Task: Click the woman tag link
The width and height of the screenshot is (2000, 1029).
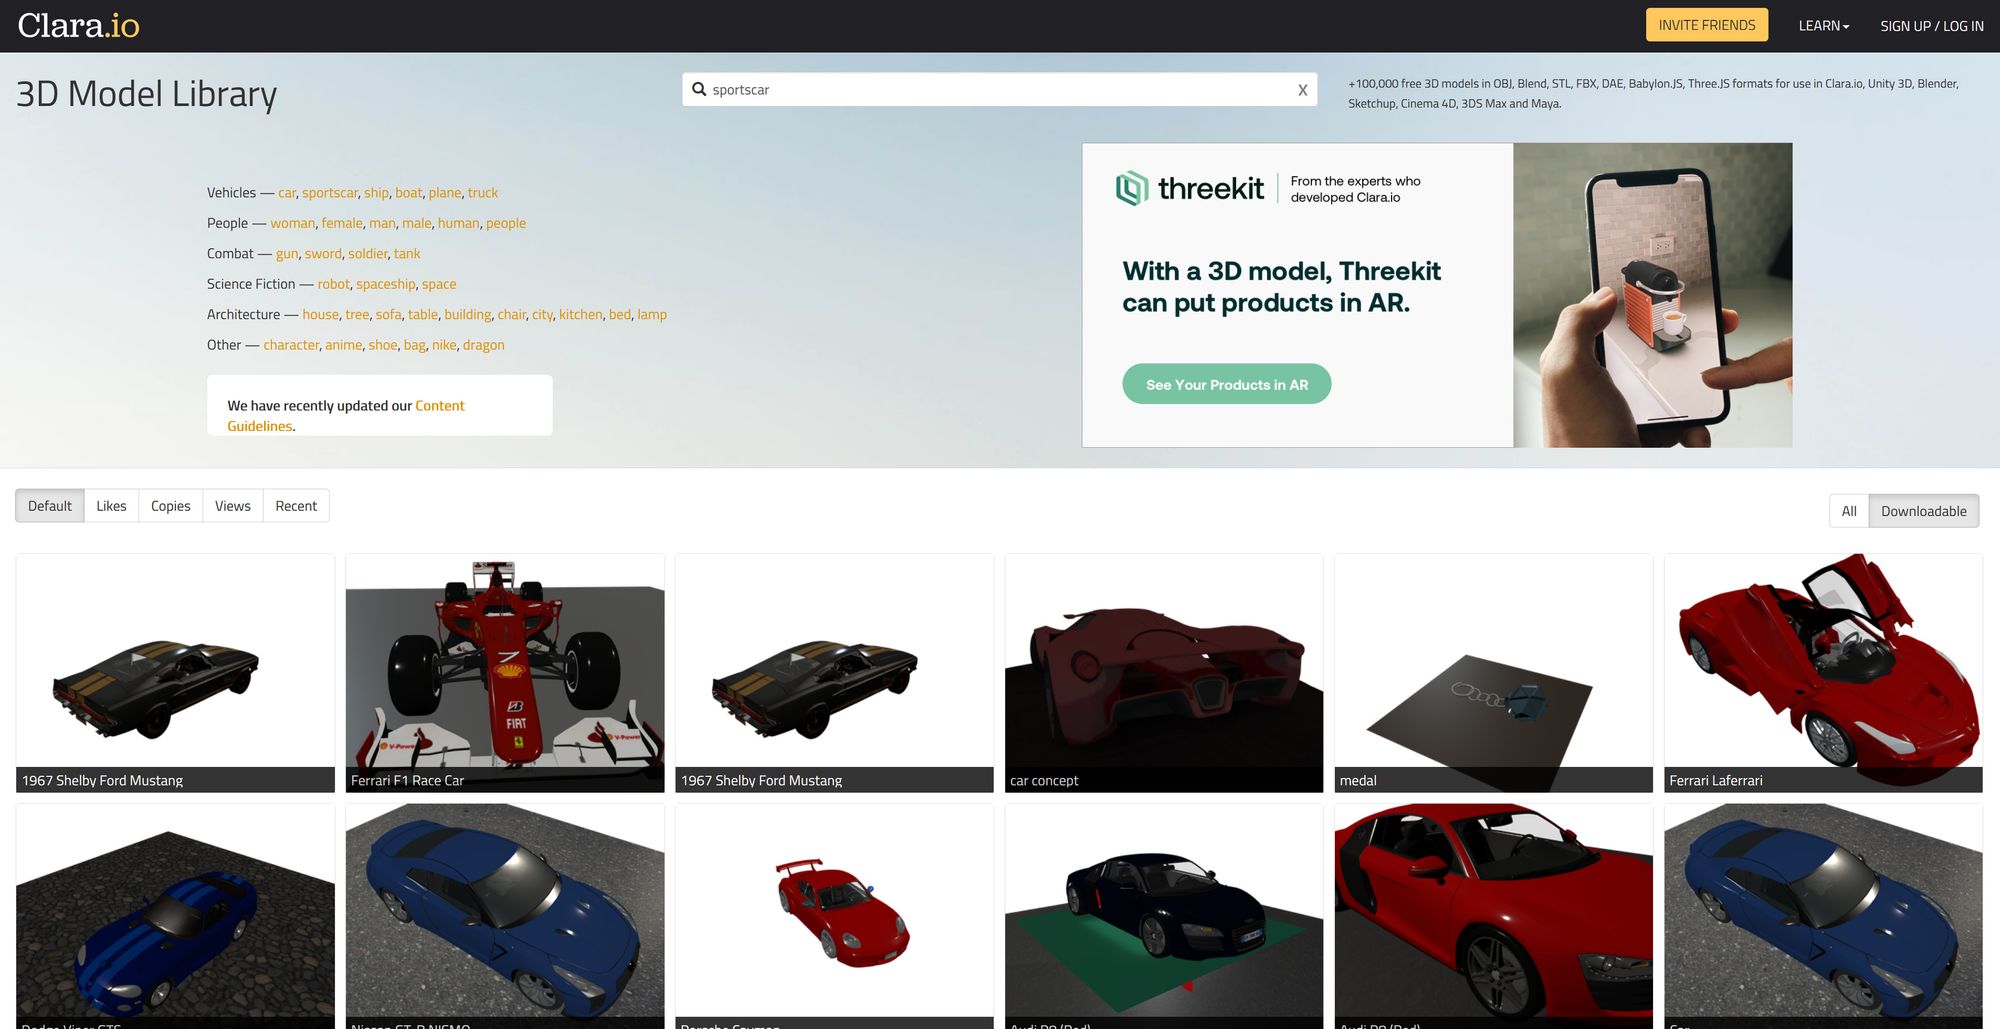Action: coord(292,223)
